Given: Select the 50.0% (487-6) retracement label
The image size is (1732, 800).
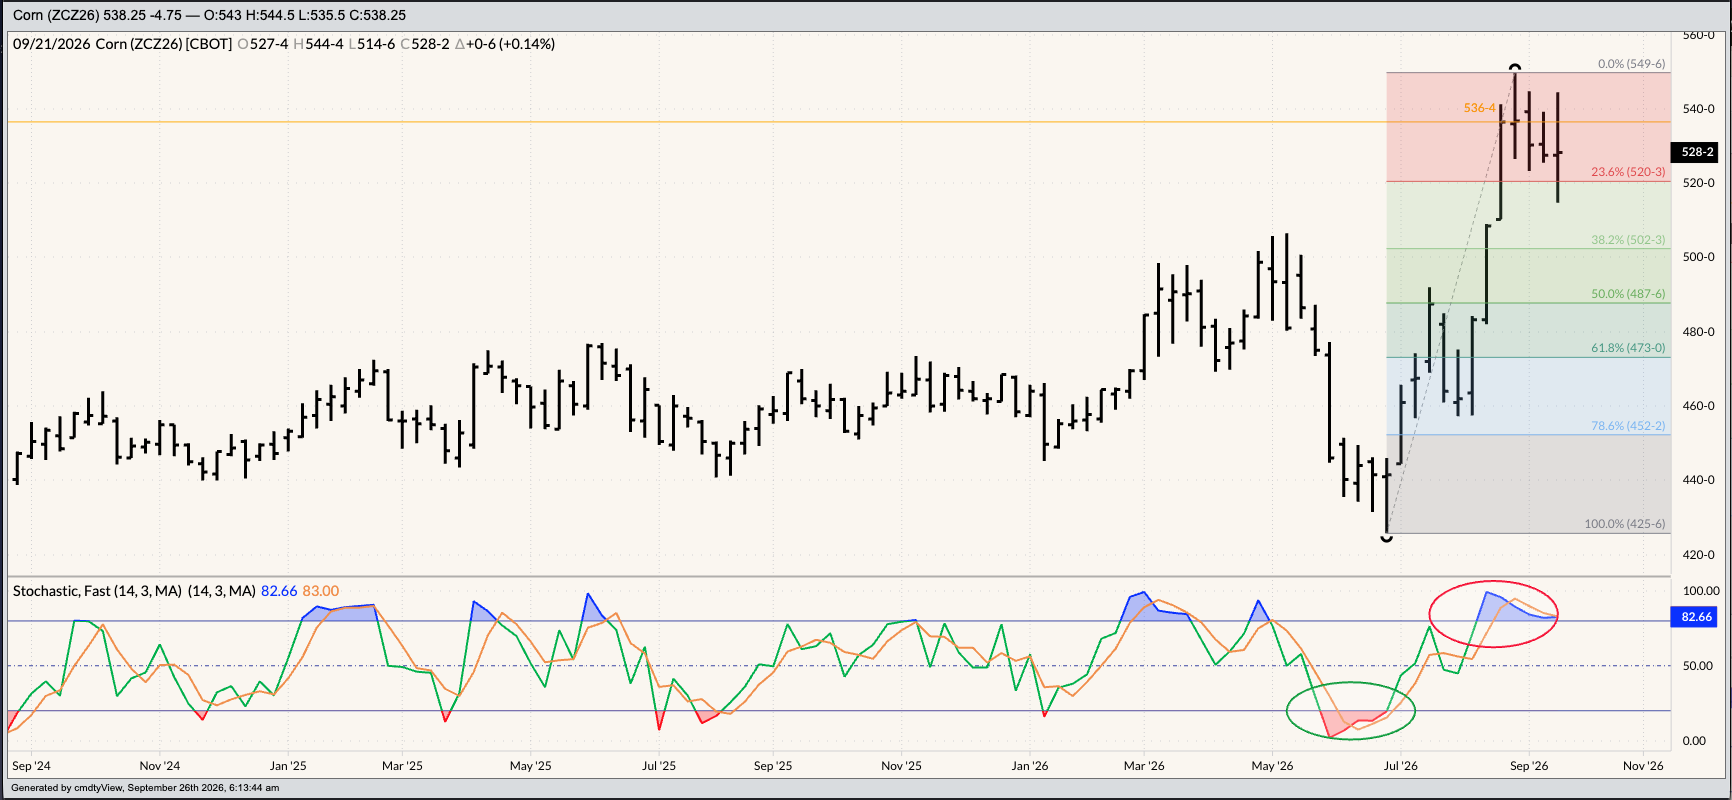Looking at the screenshot, I should 1628,294.
